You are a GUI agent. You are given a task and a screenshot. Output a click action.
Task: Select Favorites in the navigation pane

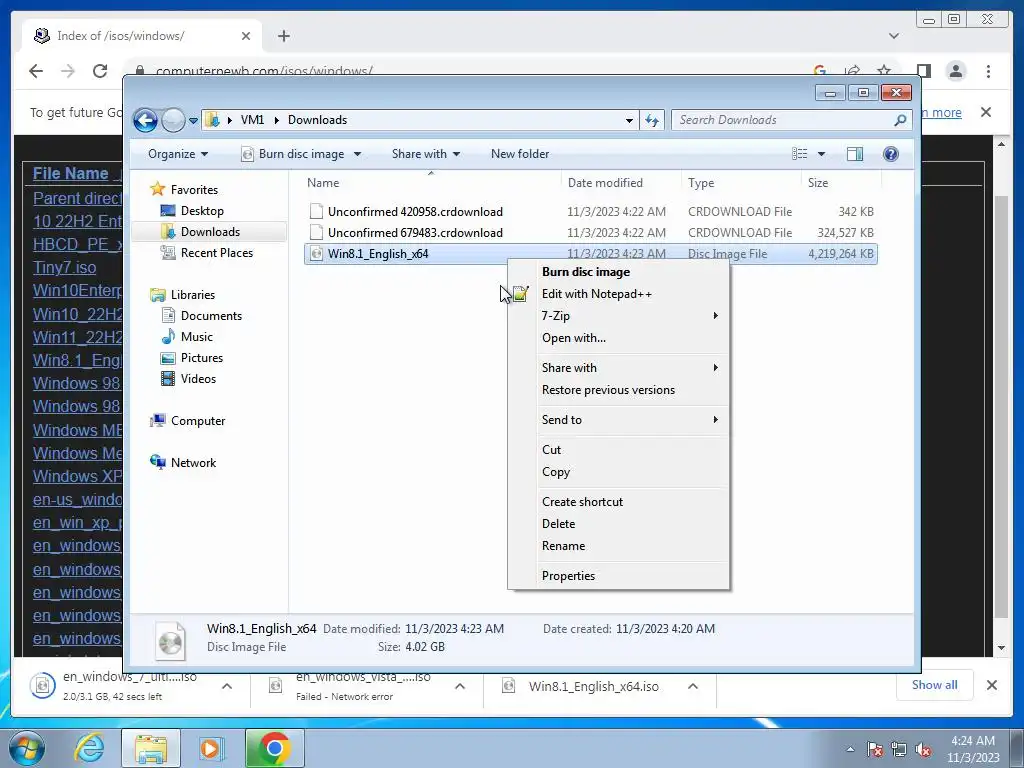(194, 190)
